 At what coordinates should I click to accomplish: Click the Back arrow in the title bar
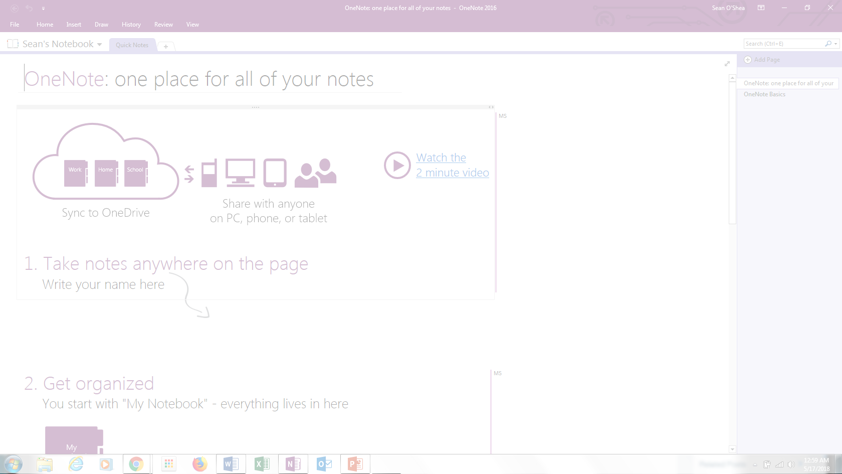pyautogui.click(x=14, y=8)
